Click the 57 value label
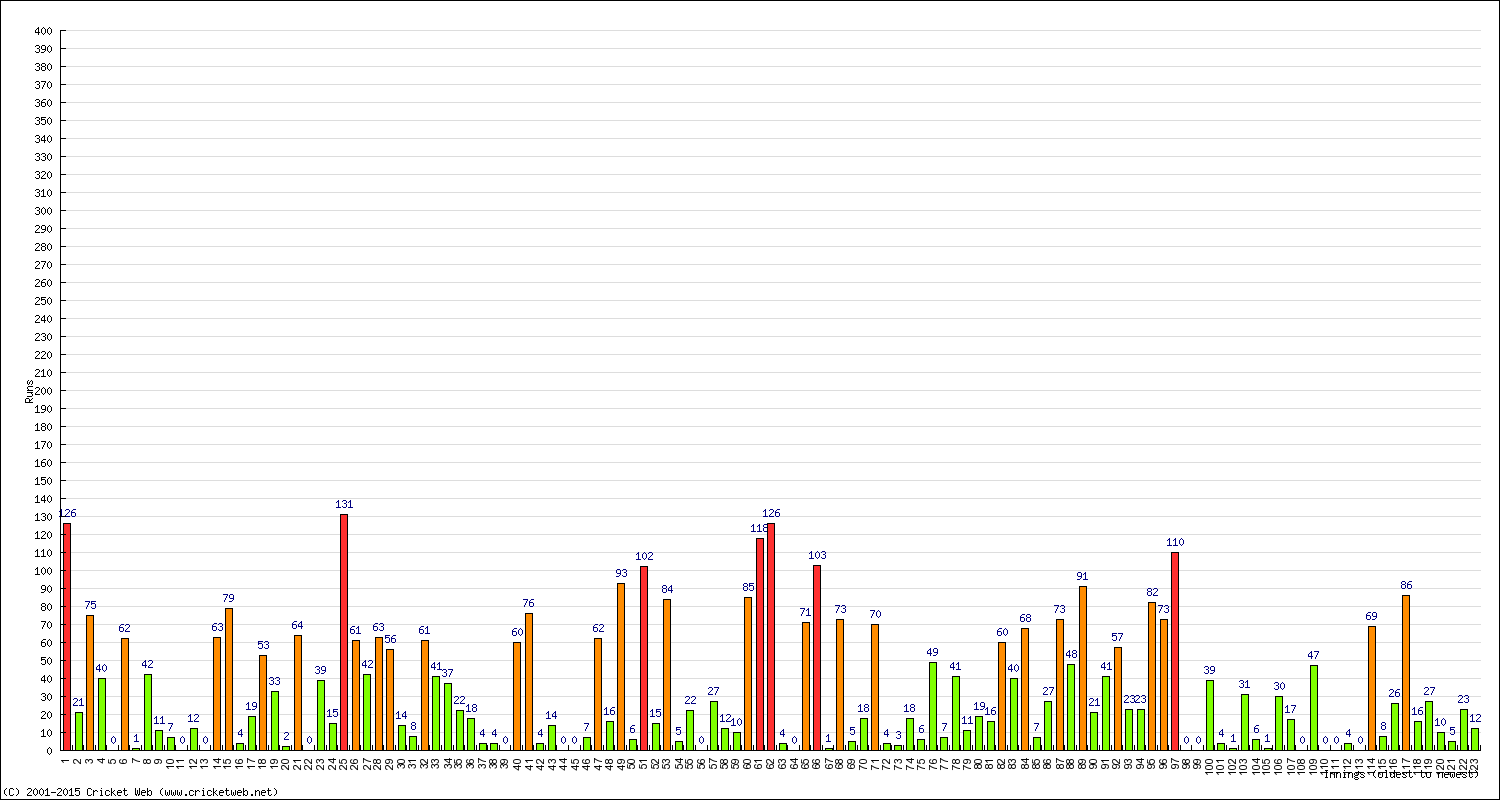1500x800 pixels. tap(1117, 638)
